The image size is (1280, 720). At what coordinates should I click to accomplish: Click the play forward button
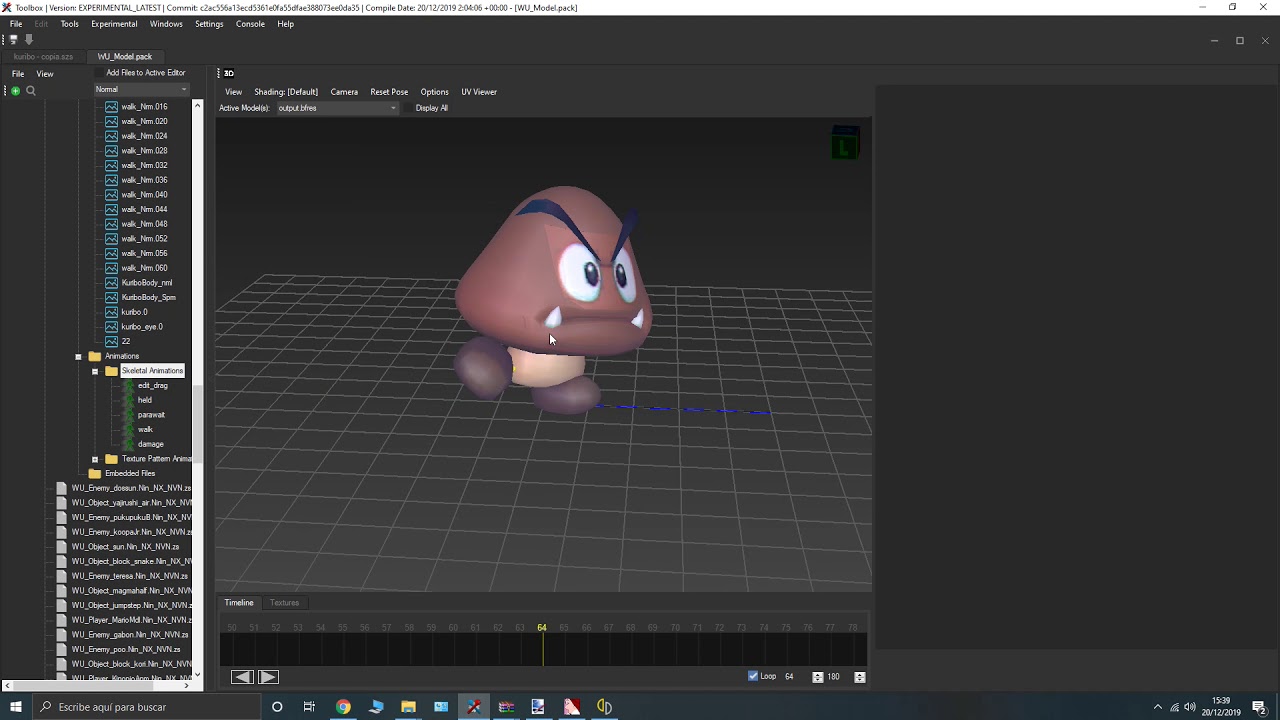pos(268,677)
